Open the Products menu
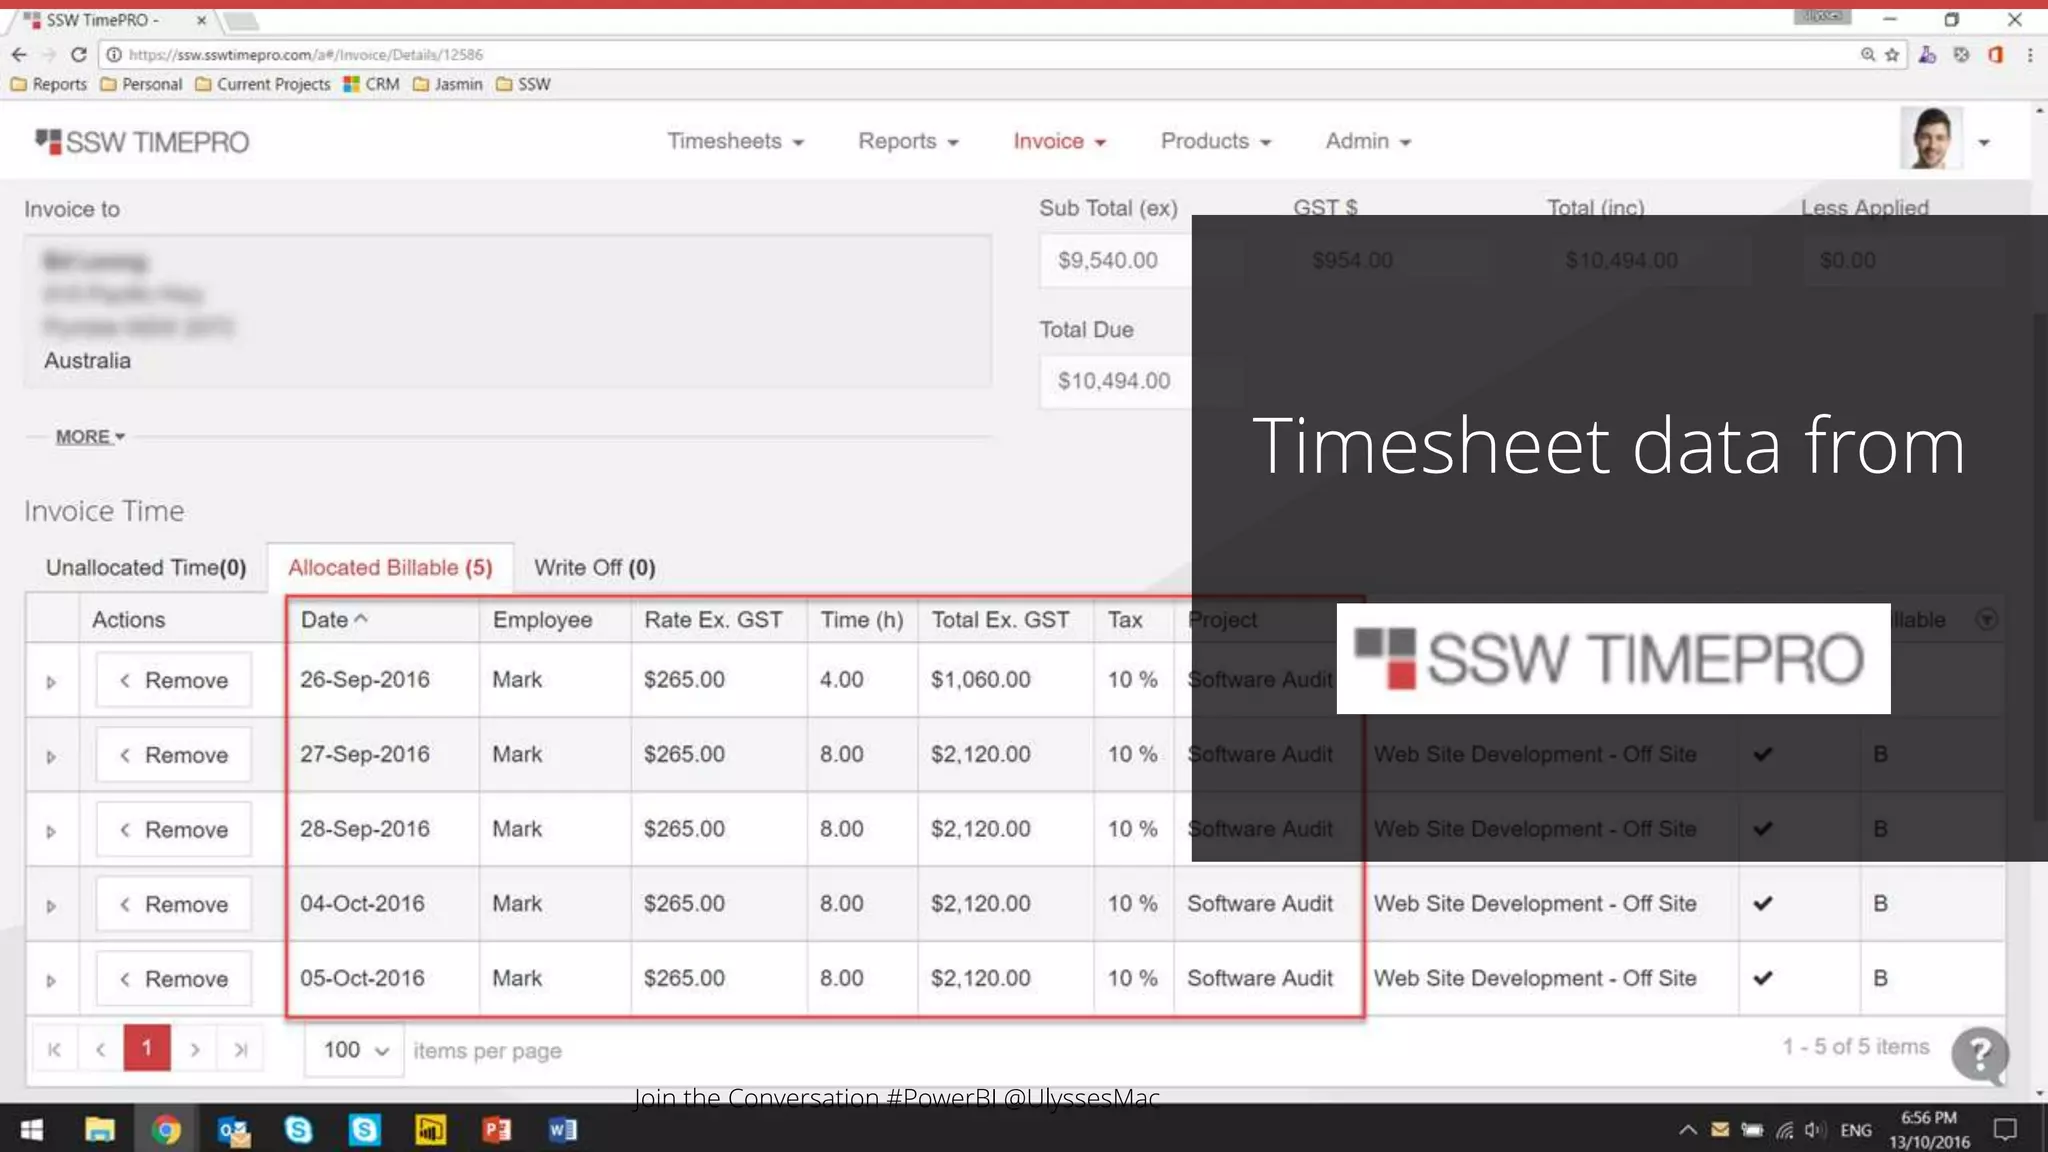 (1216, 141)
